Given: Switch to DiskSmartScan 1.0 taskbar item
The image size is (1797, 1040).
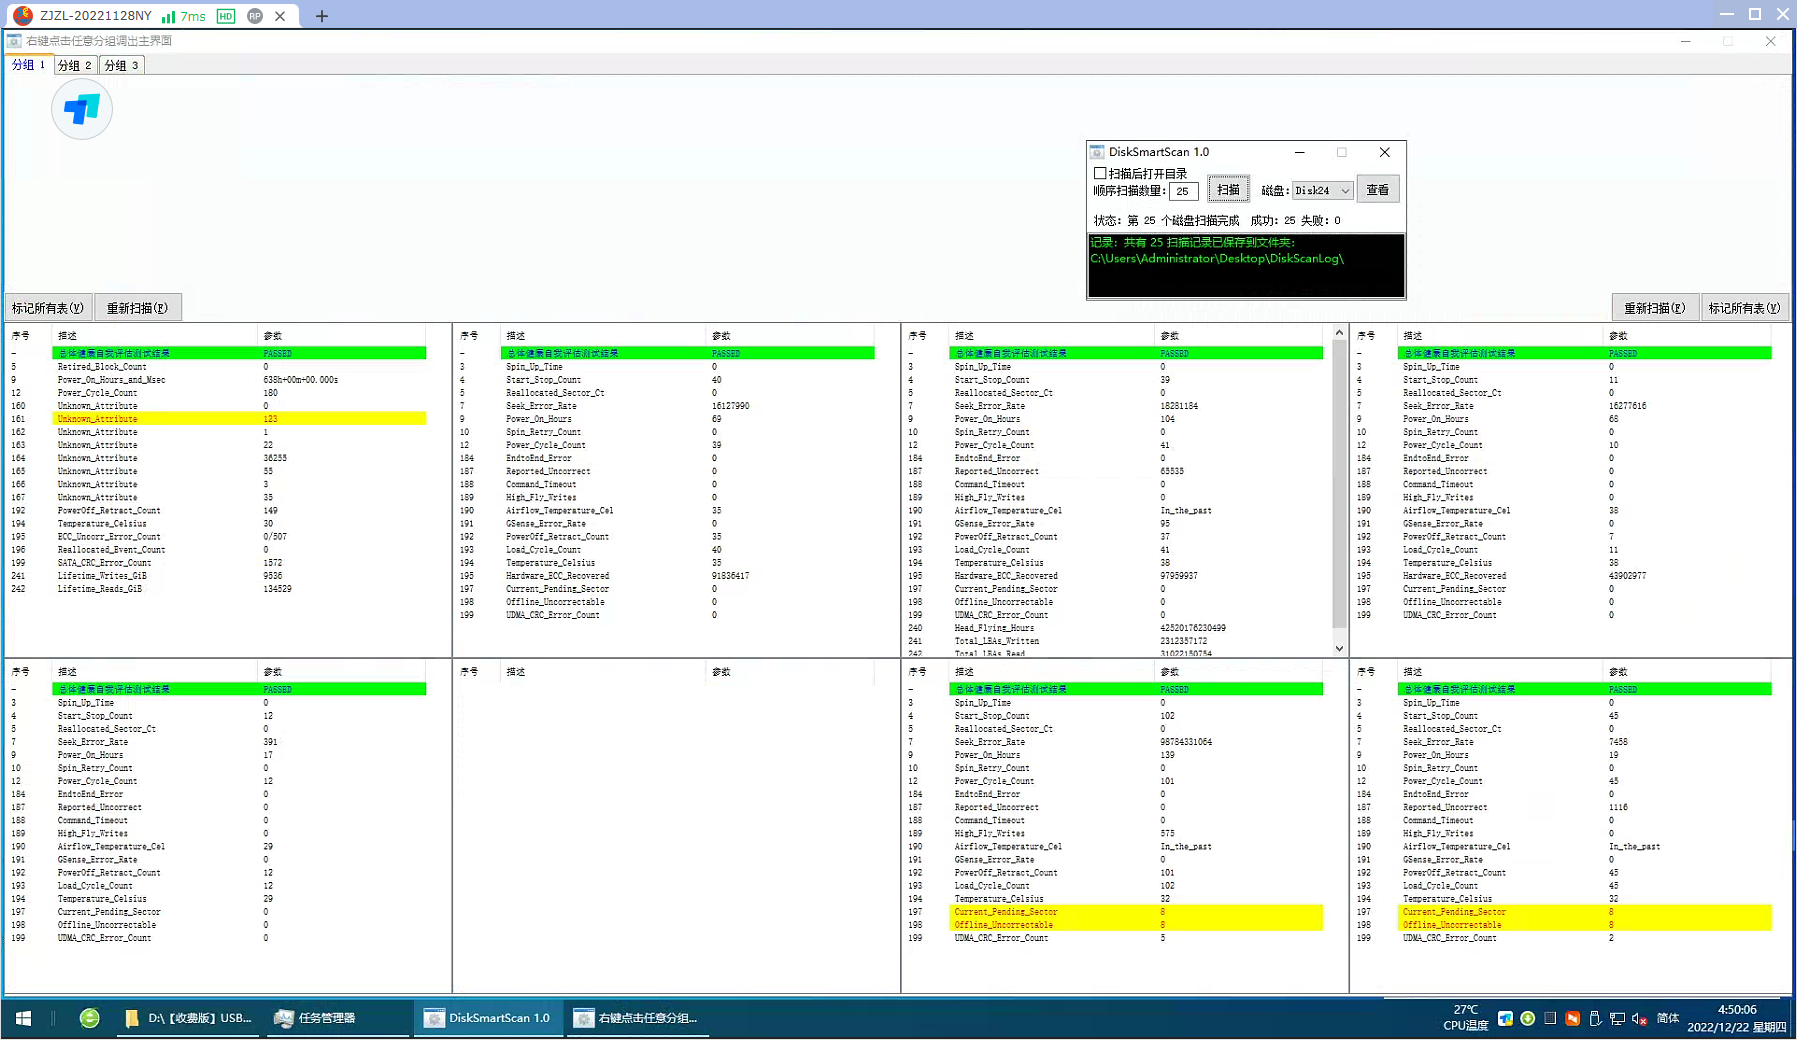Looking at the screenshot, I should pyautogui.click(x=488, y=1018).
